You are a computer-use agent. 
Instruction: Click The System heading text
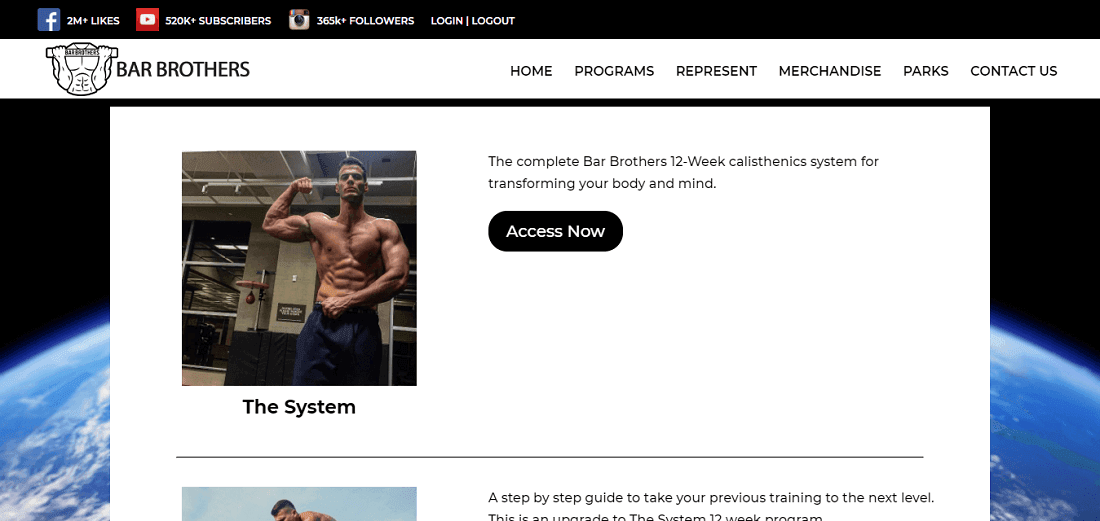(300, 407)
